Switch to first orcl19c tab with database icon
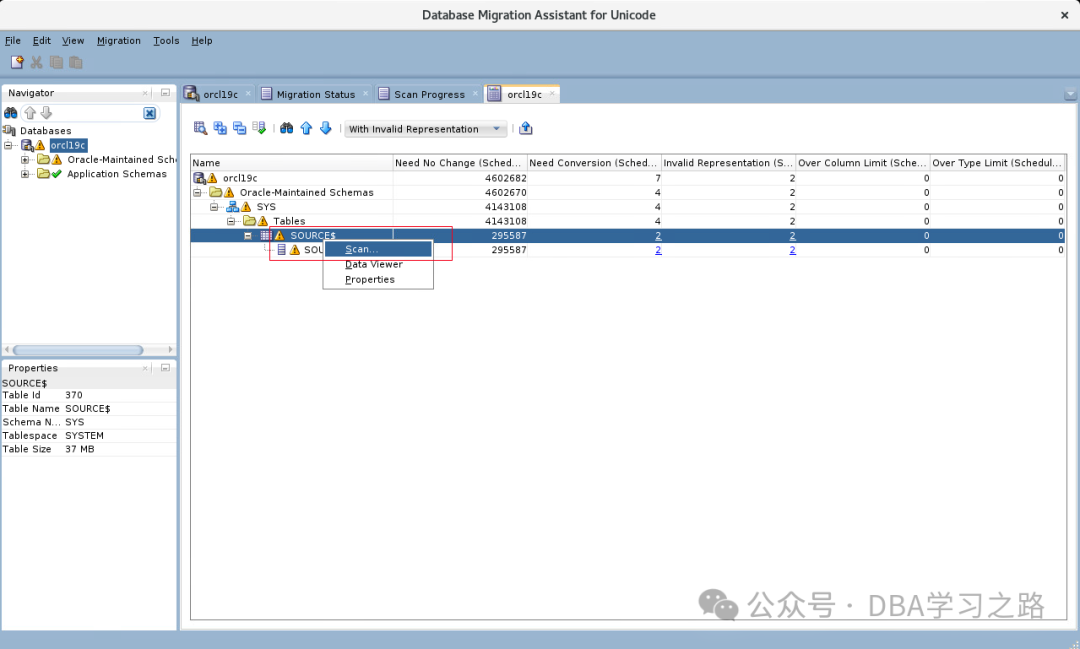The width and height of the screenshot is (1080, 649). coord(219,94)
